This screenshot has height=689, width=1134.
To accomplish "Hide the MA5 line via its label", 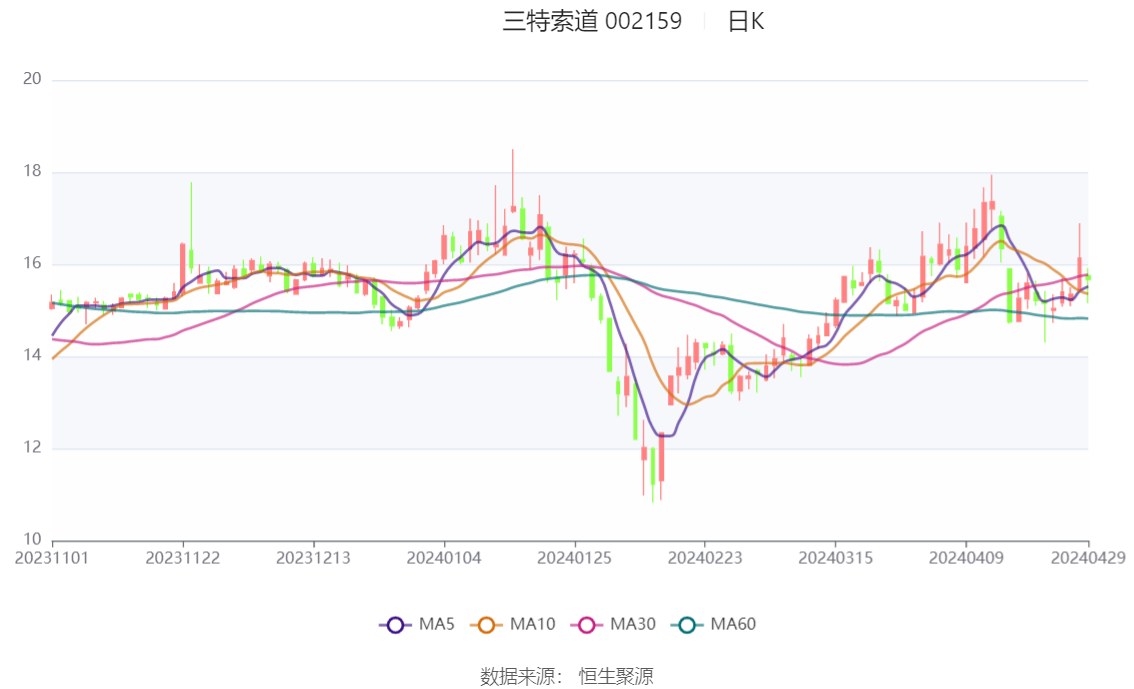I will (437, 624).
